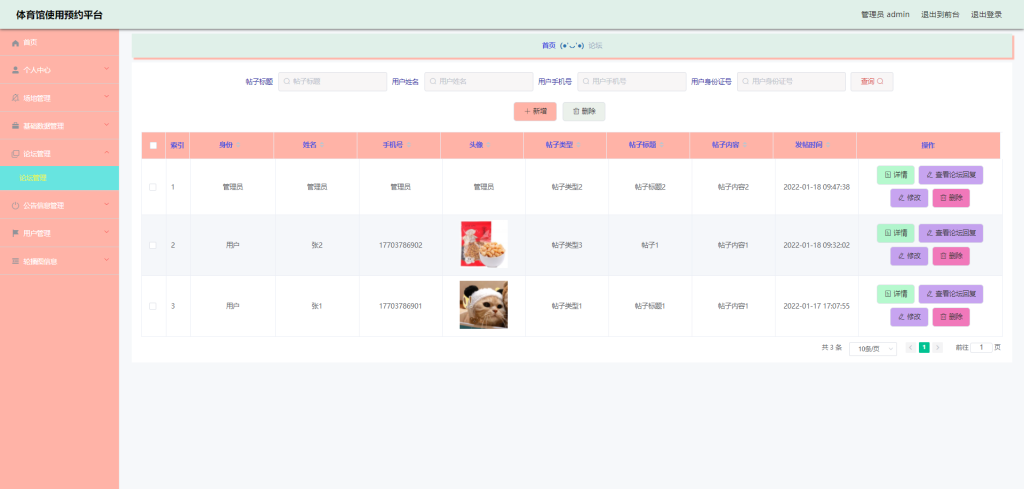Click 论坛 in the breadcrumb bar

(595, 46)
